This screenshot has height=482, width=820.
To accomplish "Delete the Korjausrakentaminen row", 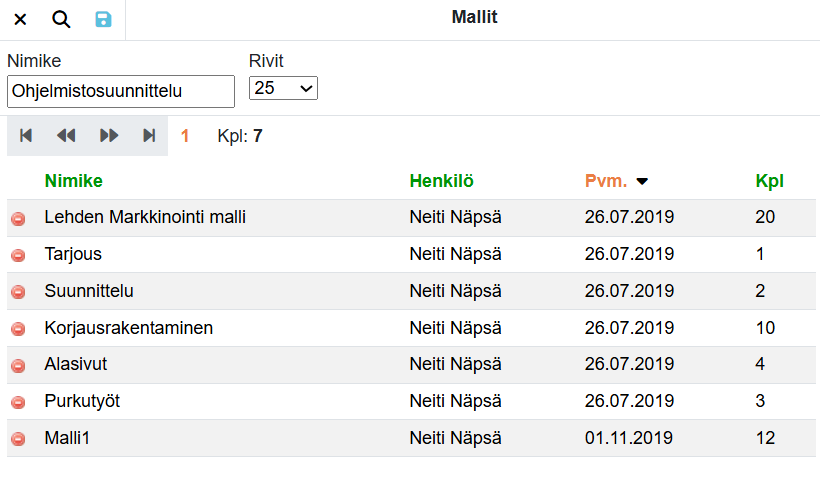I will (18, 329).
